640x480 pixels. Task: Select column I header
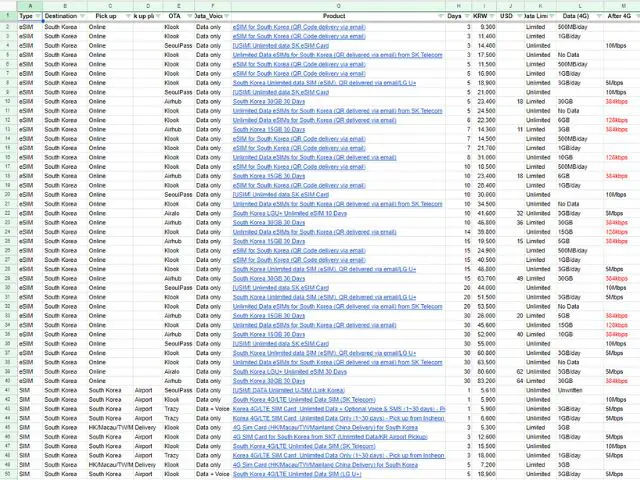pyautogui.click(x=484, y=6)
